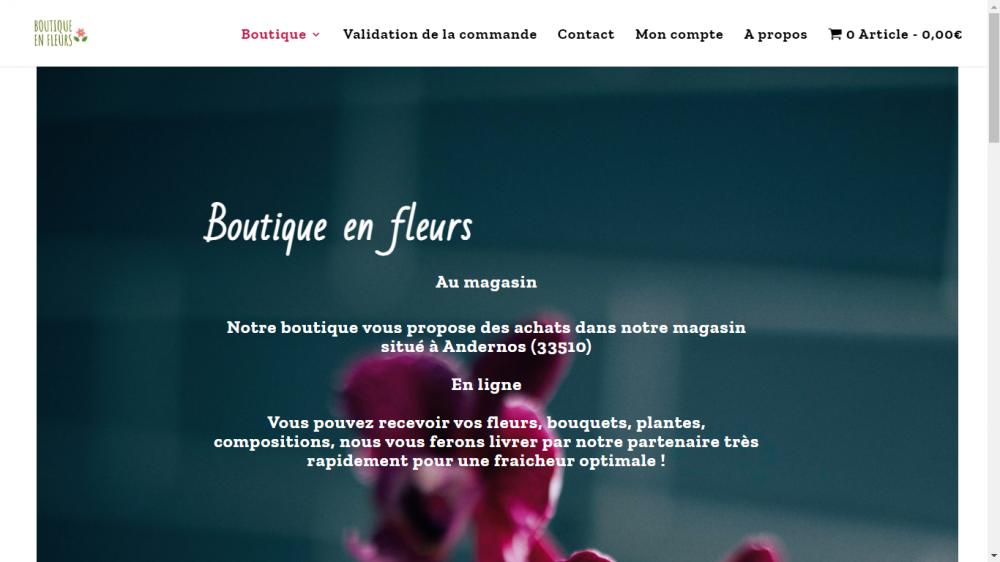1000x562 pixels.
Task: Click the scrollbar up arrow
Action: [x=994, y=5]
